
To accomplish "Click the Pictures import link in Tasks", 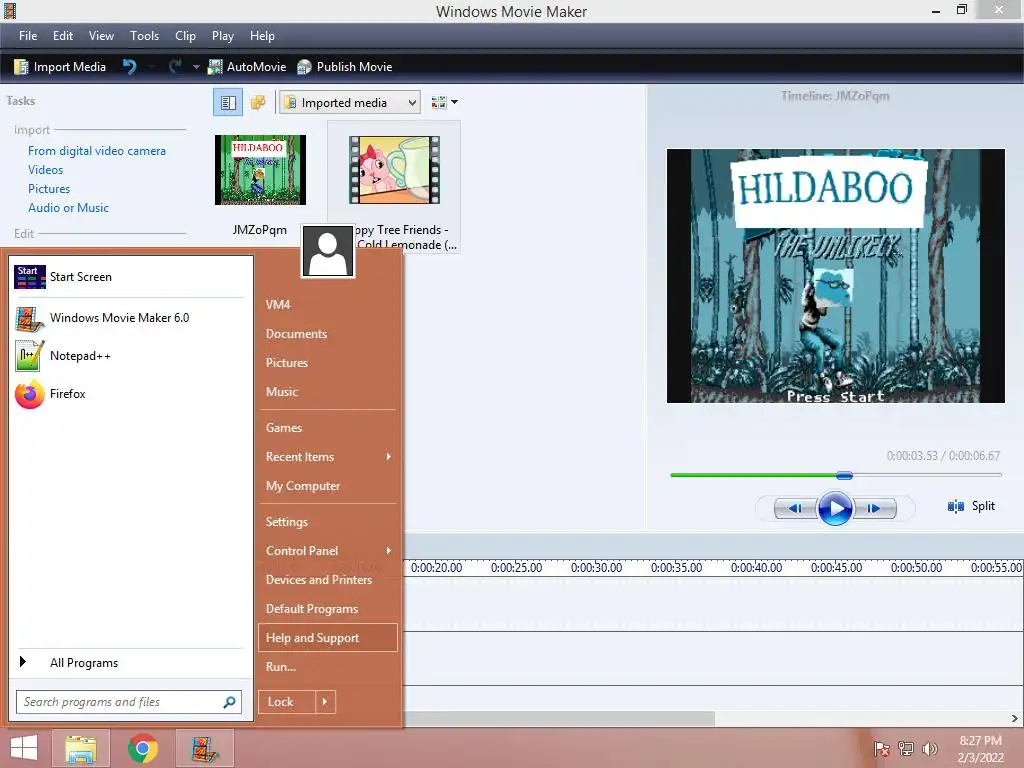I will click(49, 189).
